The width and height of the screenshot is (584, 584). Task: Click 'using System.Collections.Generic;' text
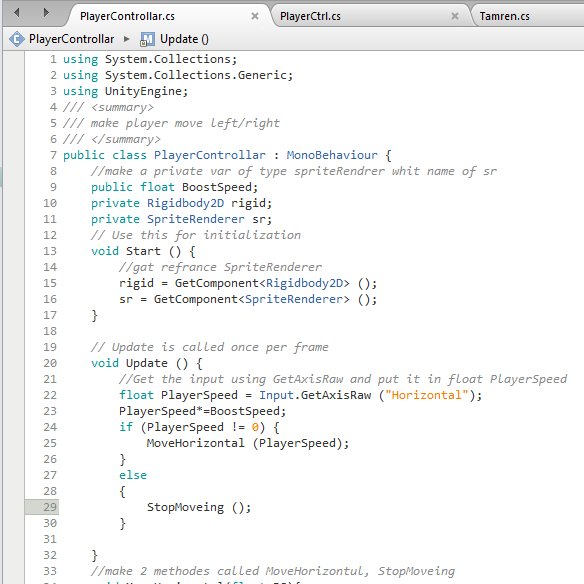click(178, 75)
